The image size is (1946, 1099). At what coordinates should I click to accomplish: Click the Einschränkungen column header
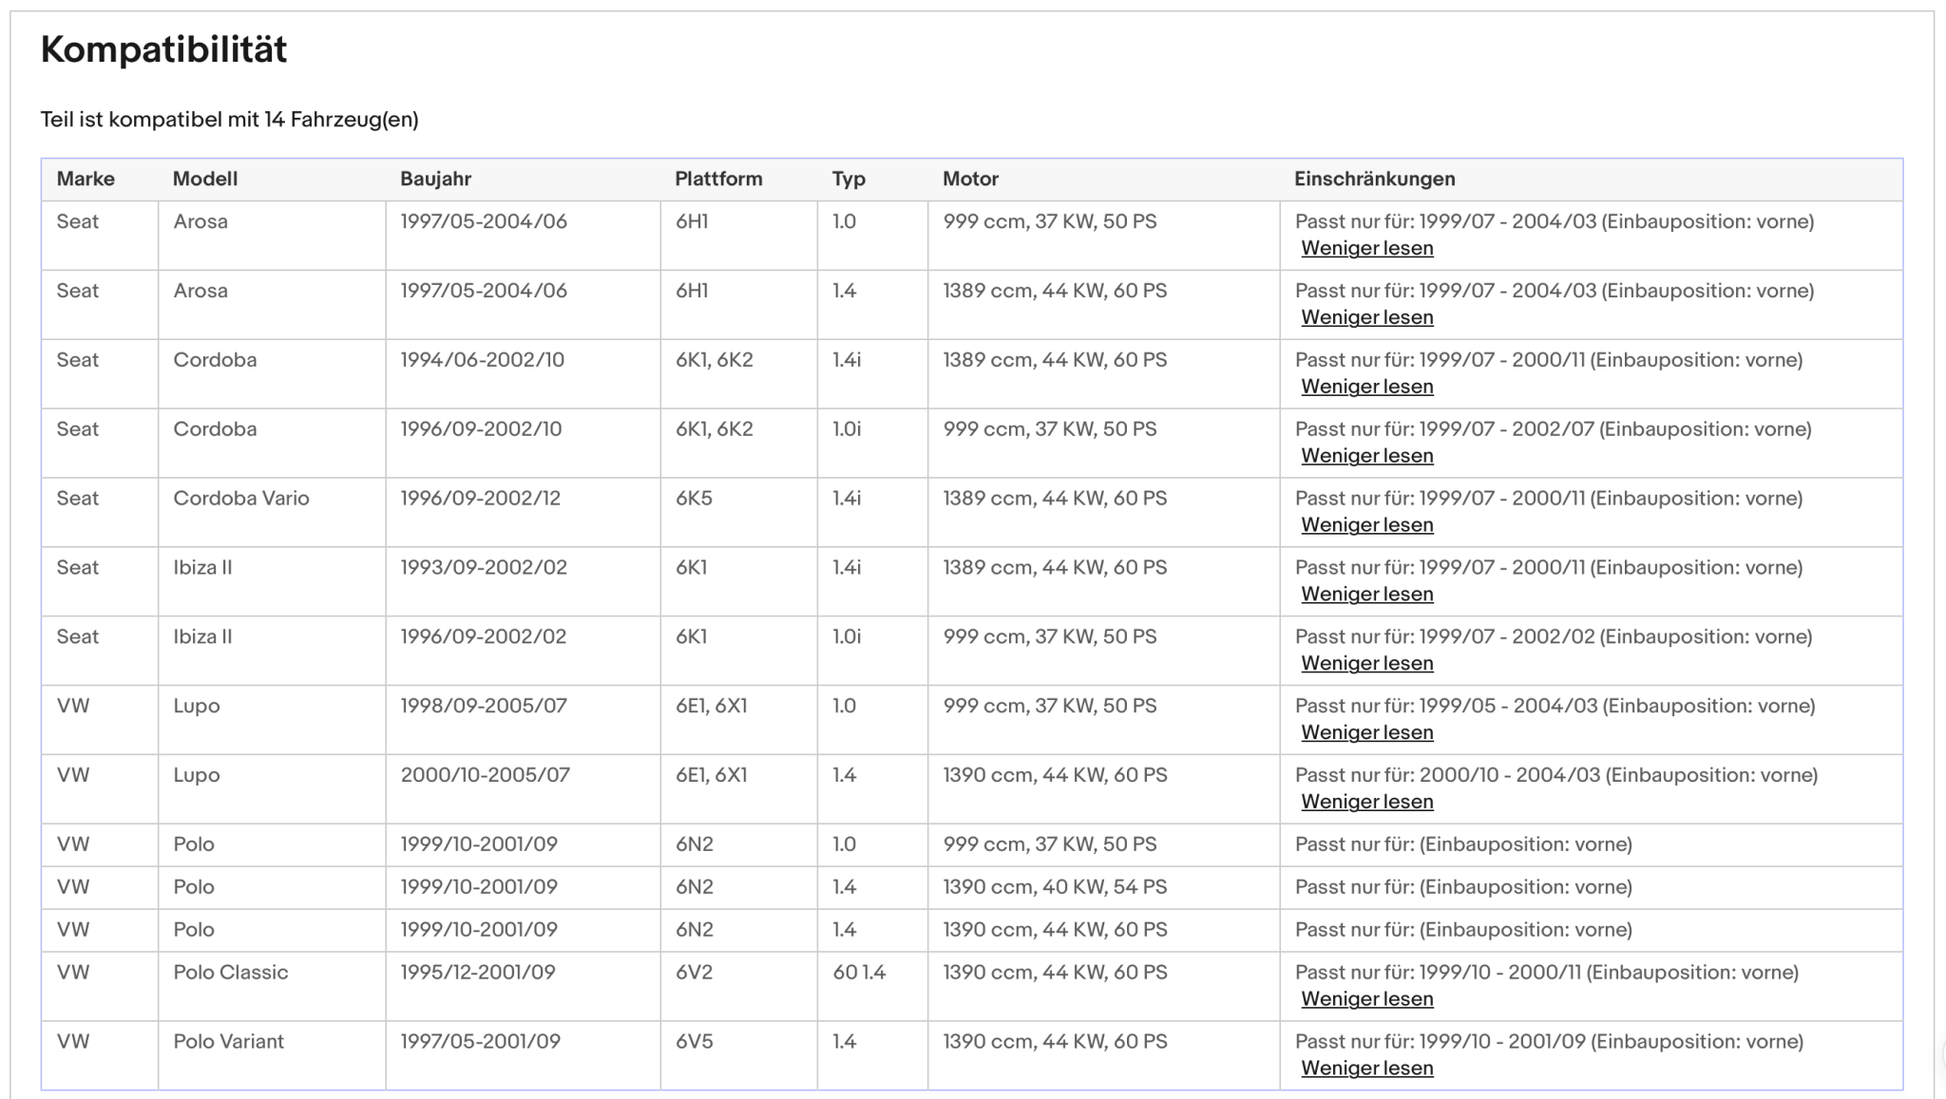1374,179
